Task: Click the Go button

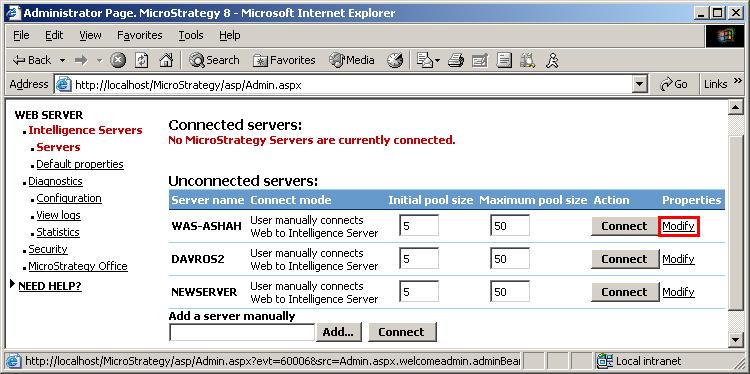Action: click(673, 85)
